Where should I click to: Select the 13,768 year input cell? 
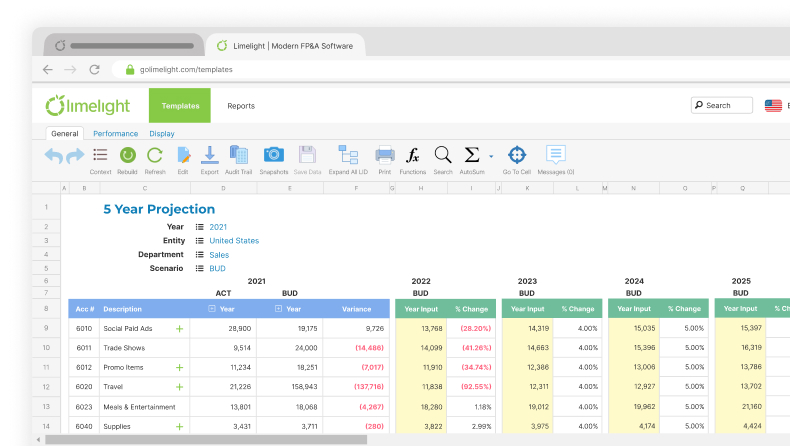click(421, 328)
